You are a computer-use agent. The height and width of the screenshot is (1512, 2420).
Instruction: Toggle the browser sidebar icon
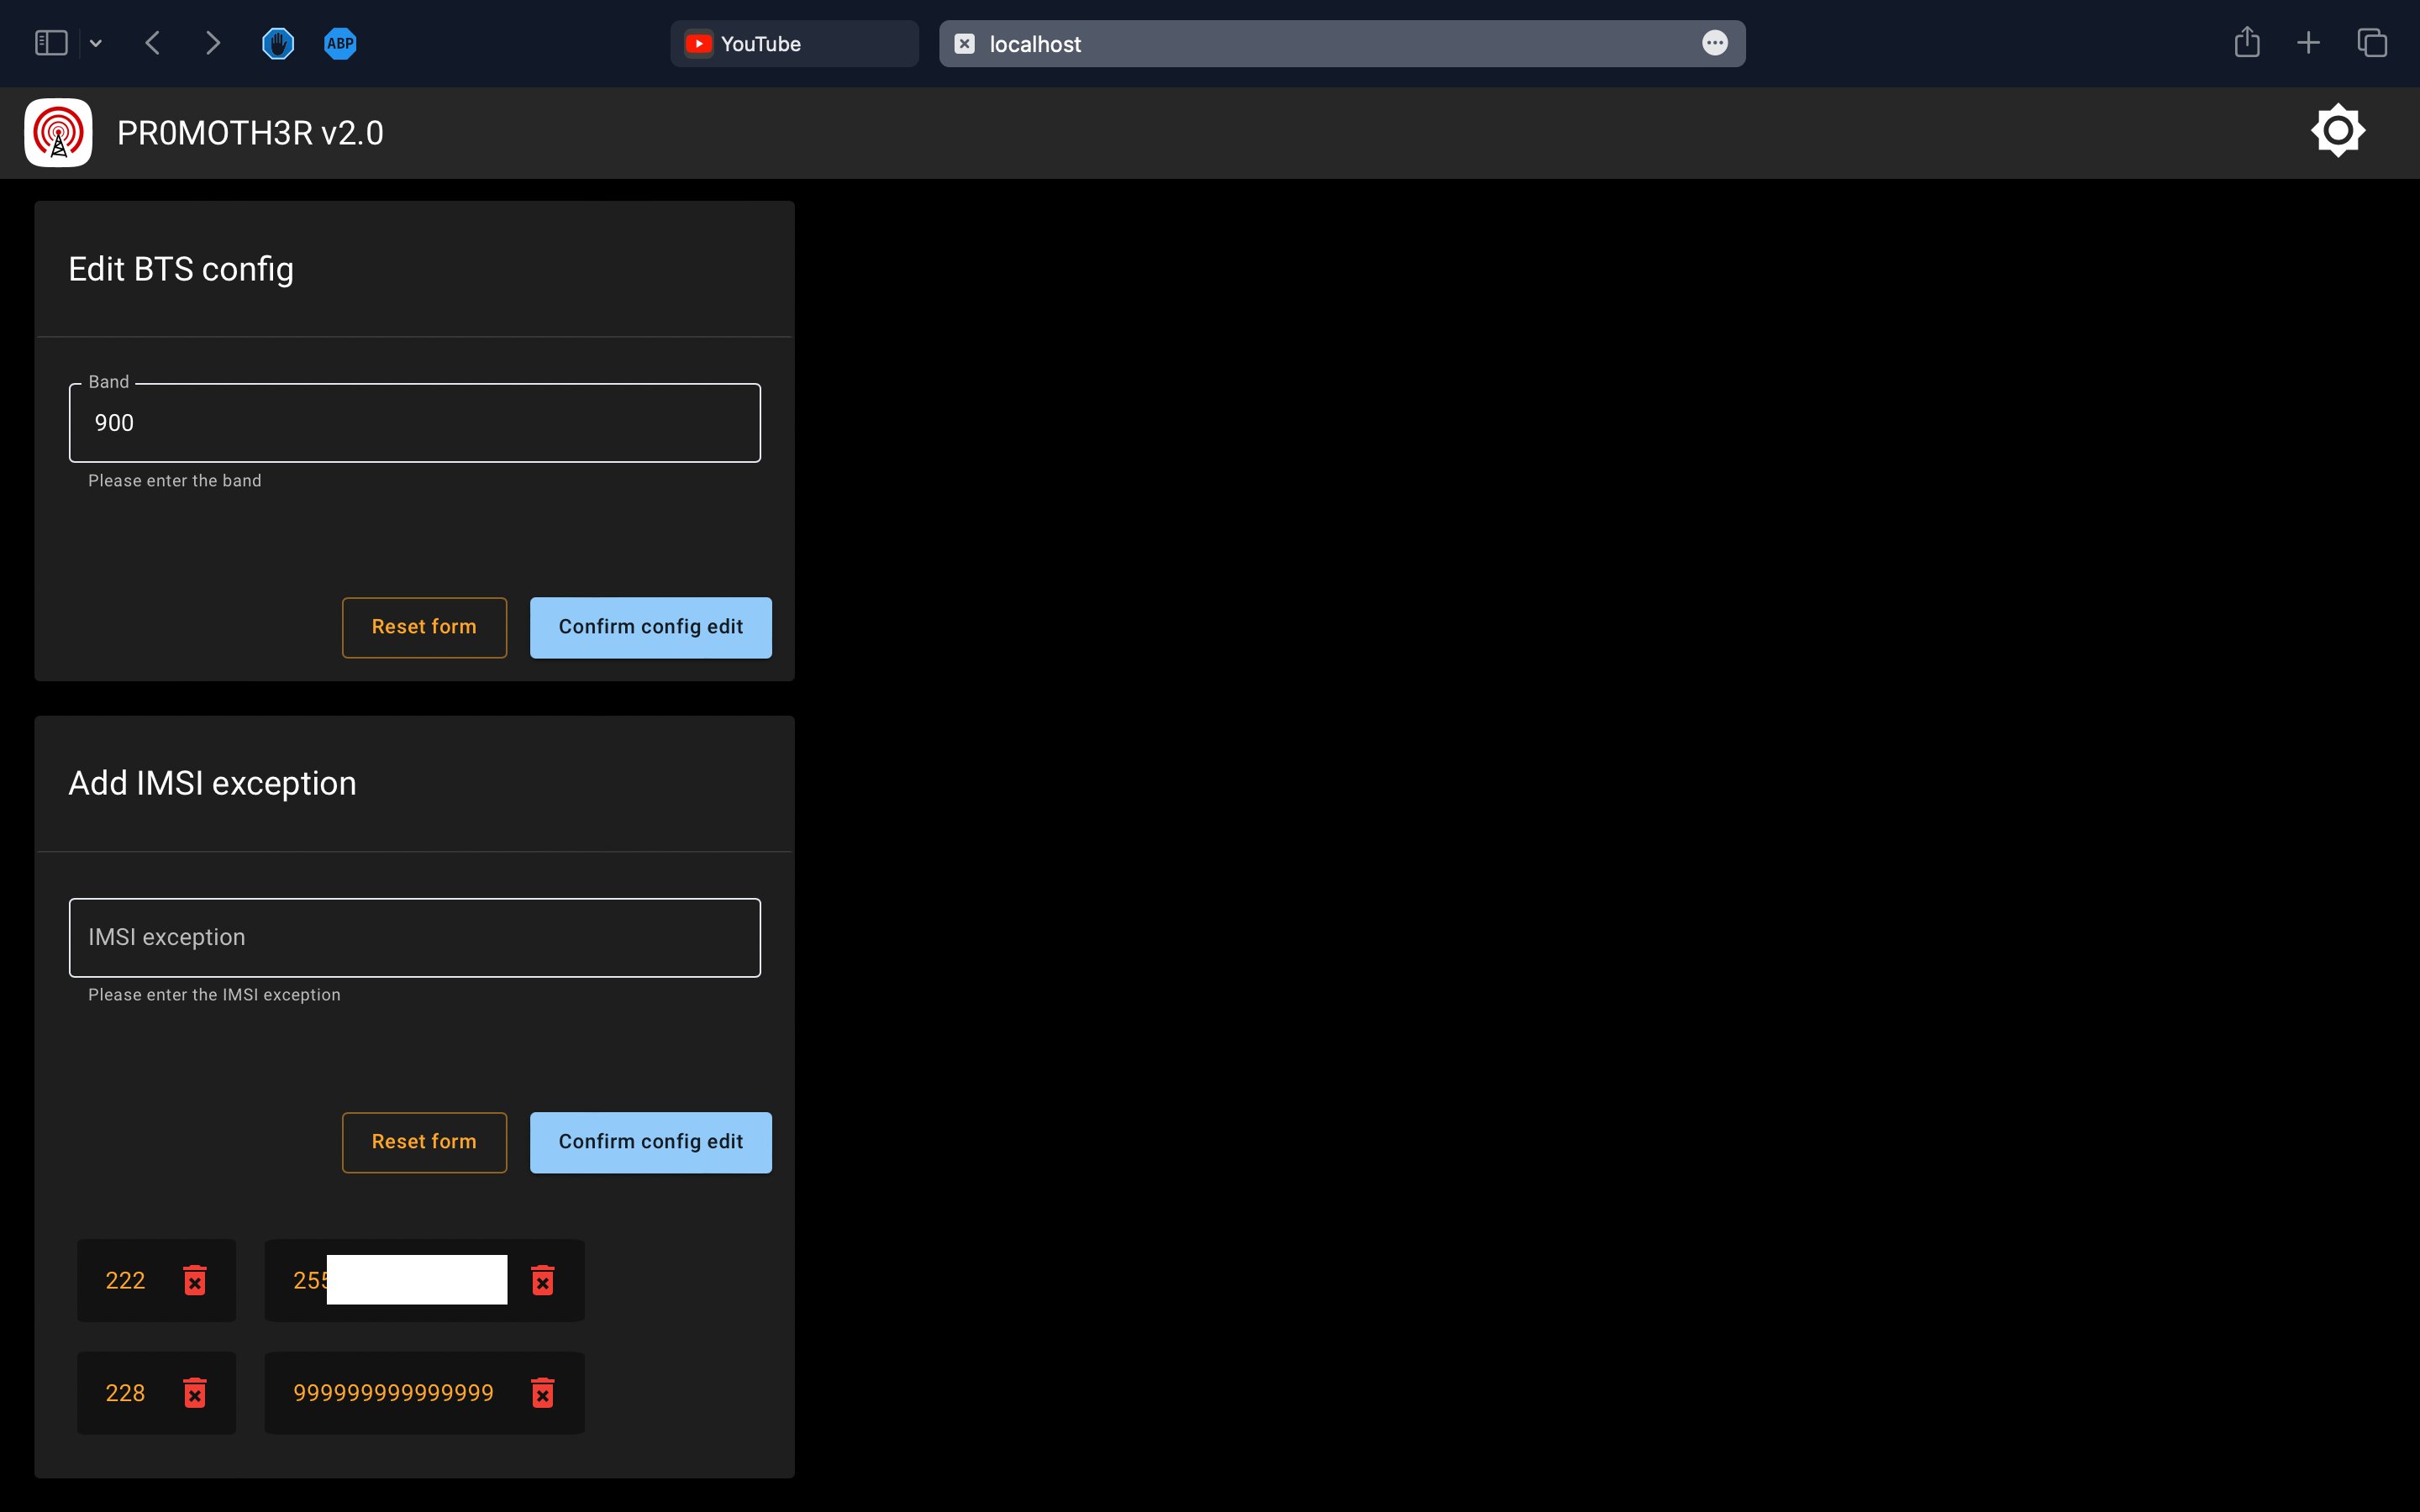click(x=51, y=43)
